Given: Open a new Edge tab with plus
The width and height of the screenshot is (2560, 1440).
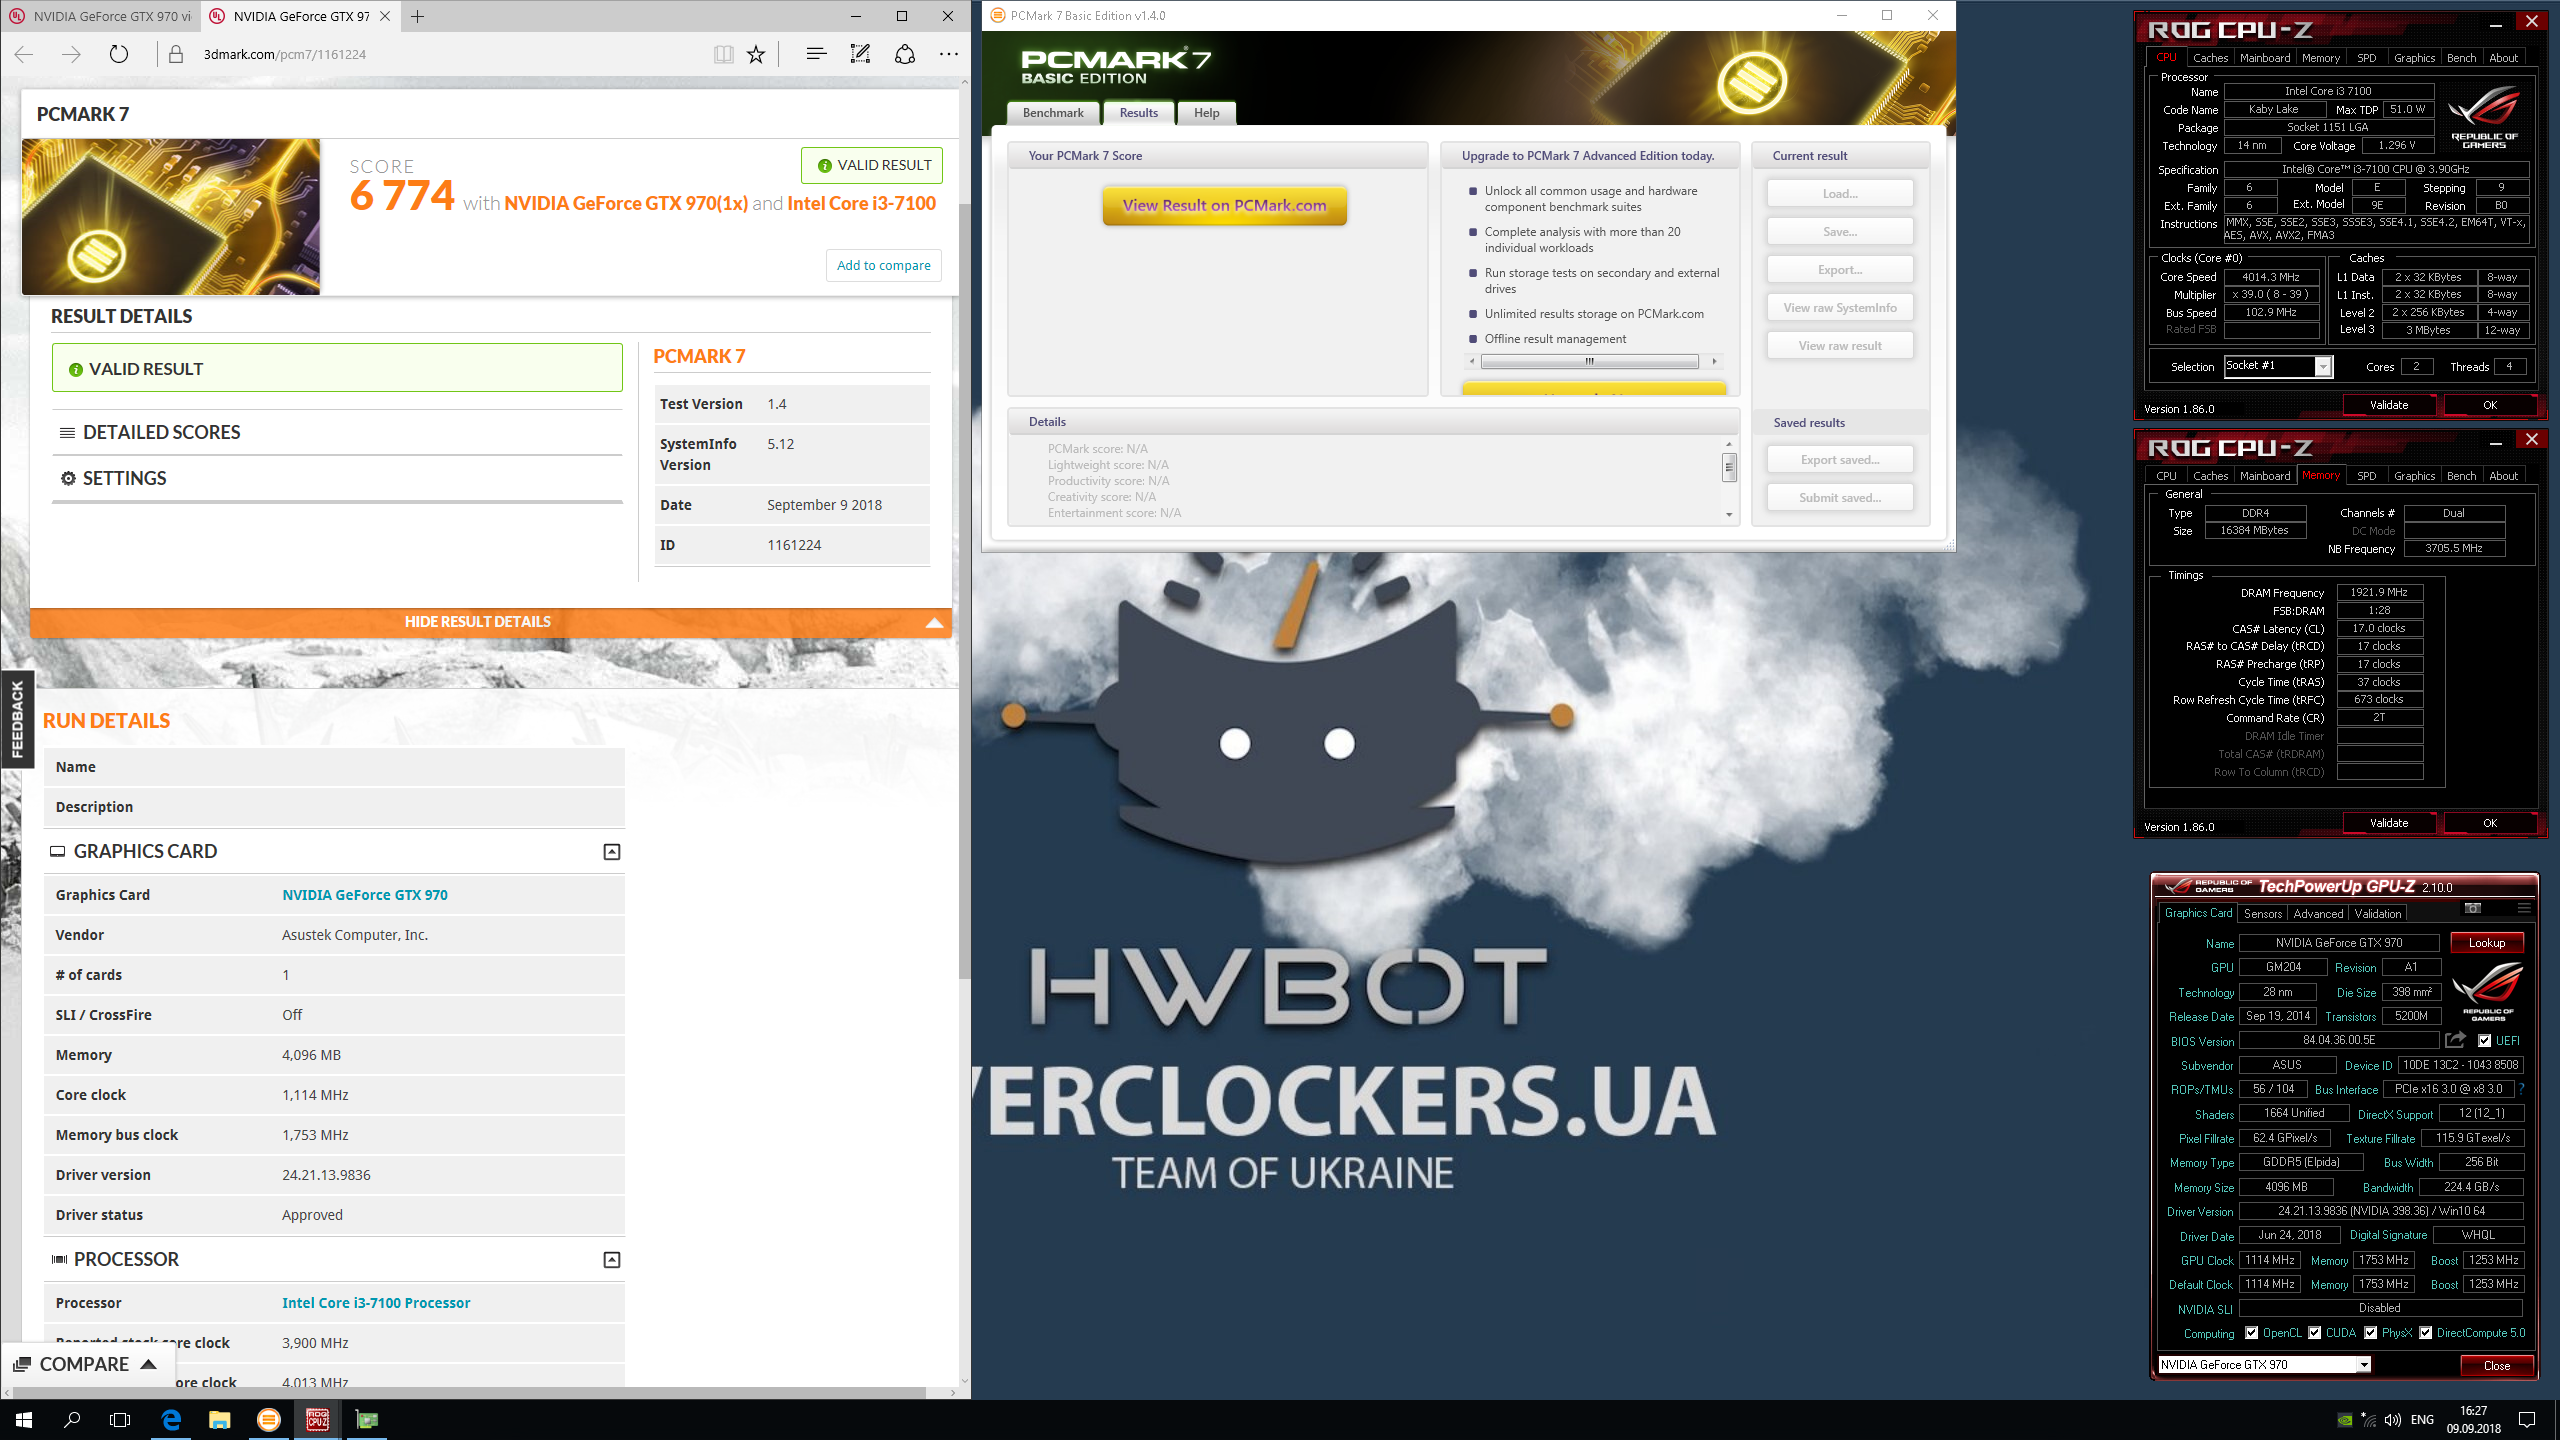Looking at the screenshot, I should coord(418,16).
